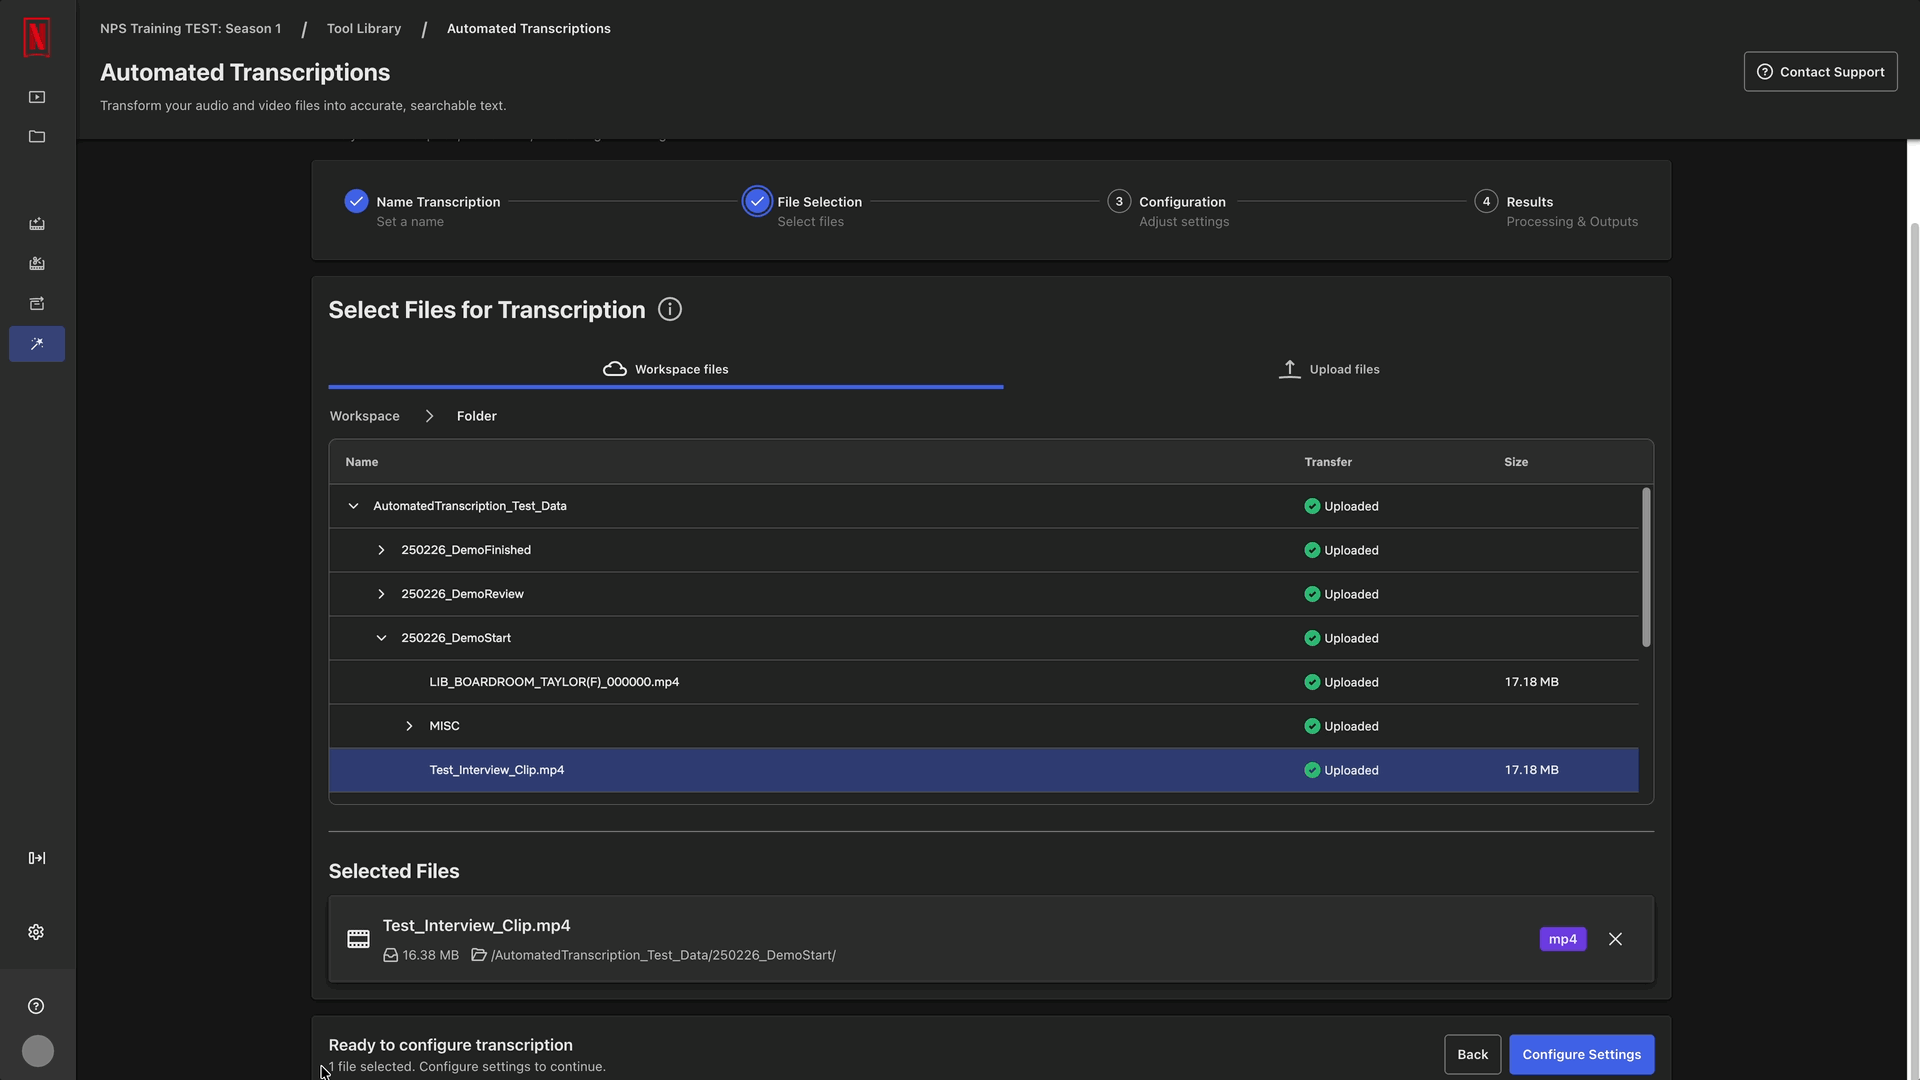This screenshot has height=1080, width=1920.
Task: Open settings gear in sidebar
Action: 36,932
